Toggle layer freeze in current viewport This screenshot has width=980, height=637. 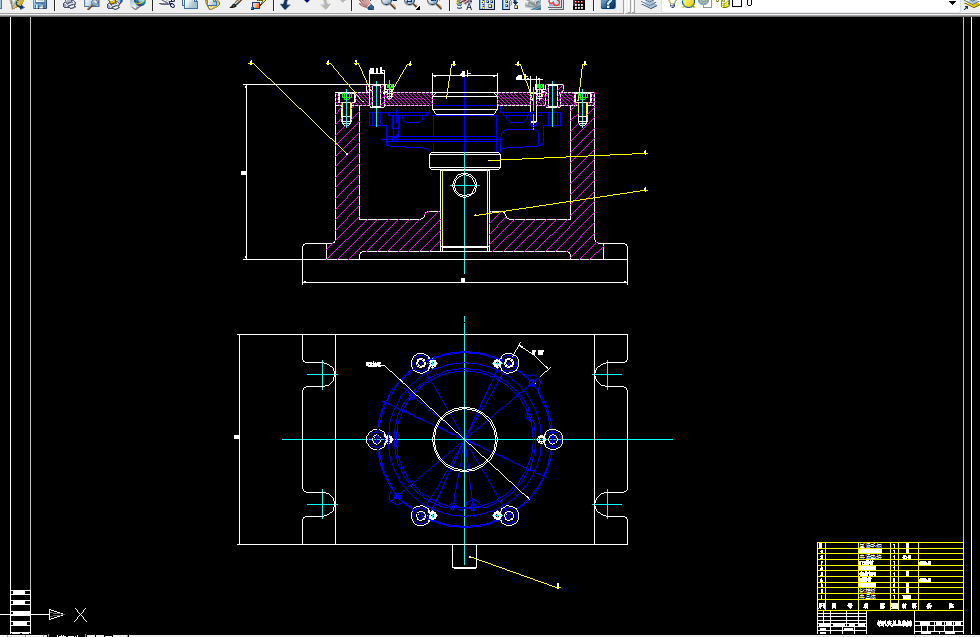pos(705,3)
